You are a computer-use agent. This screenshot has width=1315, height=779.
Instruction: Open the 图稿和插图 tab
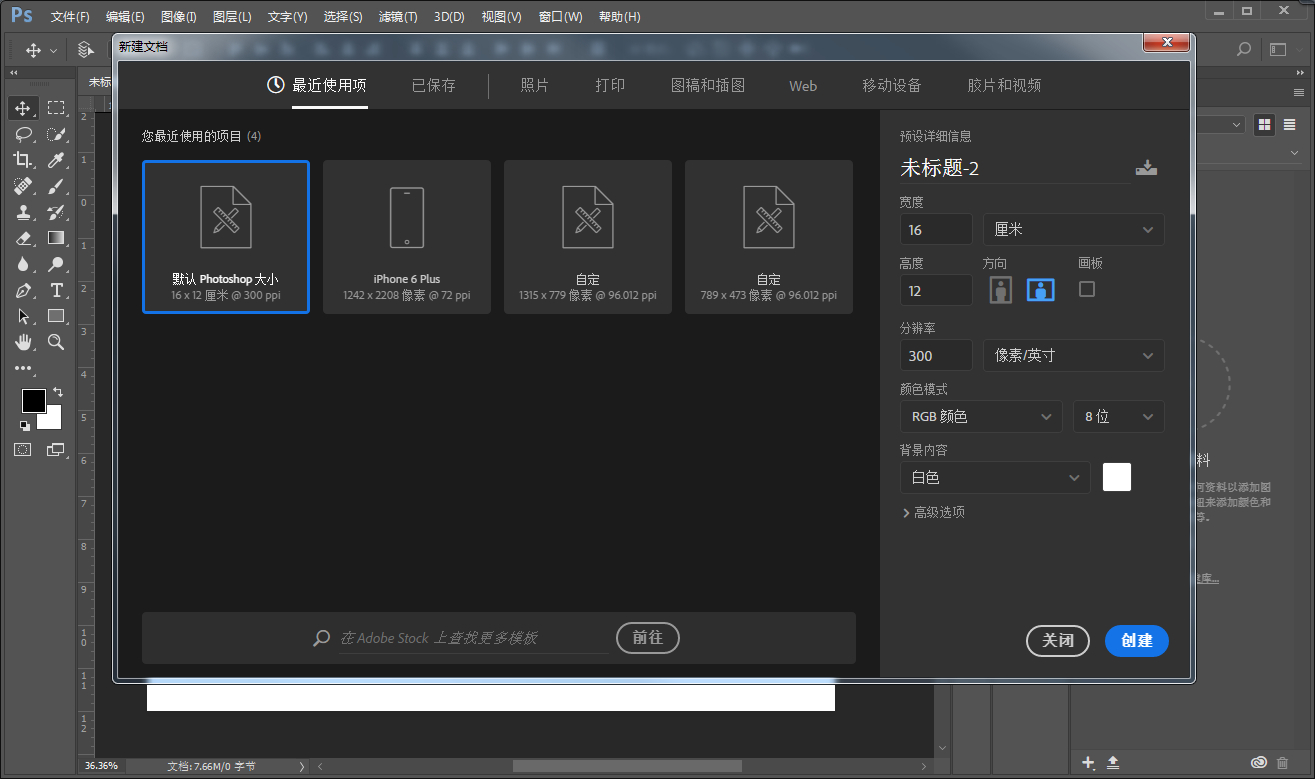pos(708,86)
